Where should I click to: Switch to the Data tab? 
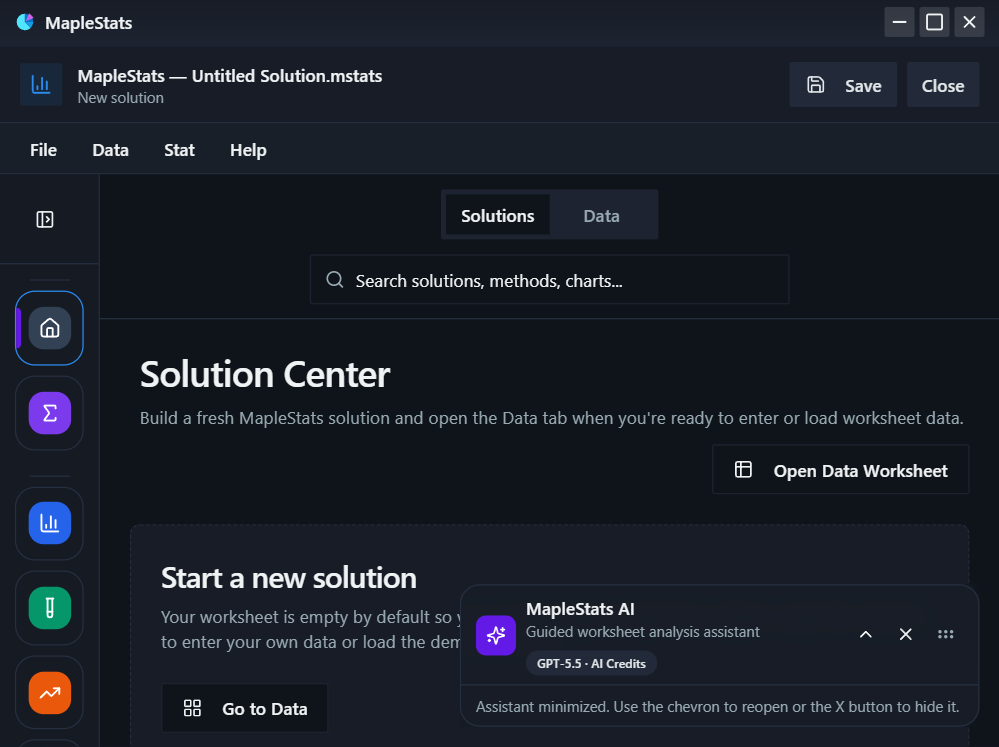tap(601, 215)
